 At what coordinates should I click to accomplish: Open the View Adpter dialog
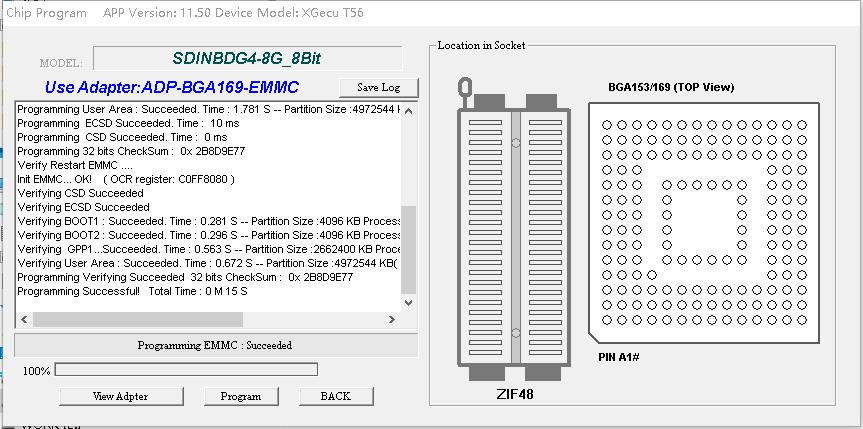(120, 396)
